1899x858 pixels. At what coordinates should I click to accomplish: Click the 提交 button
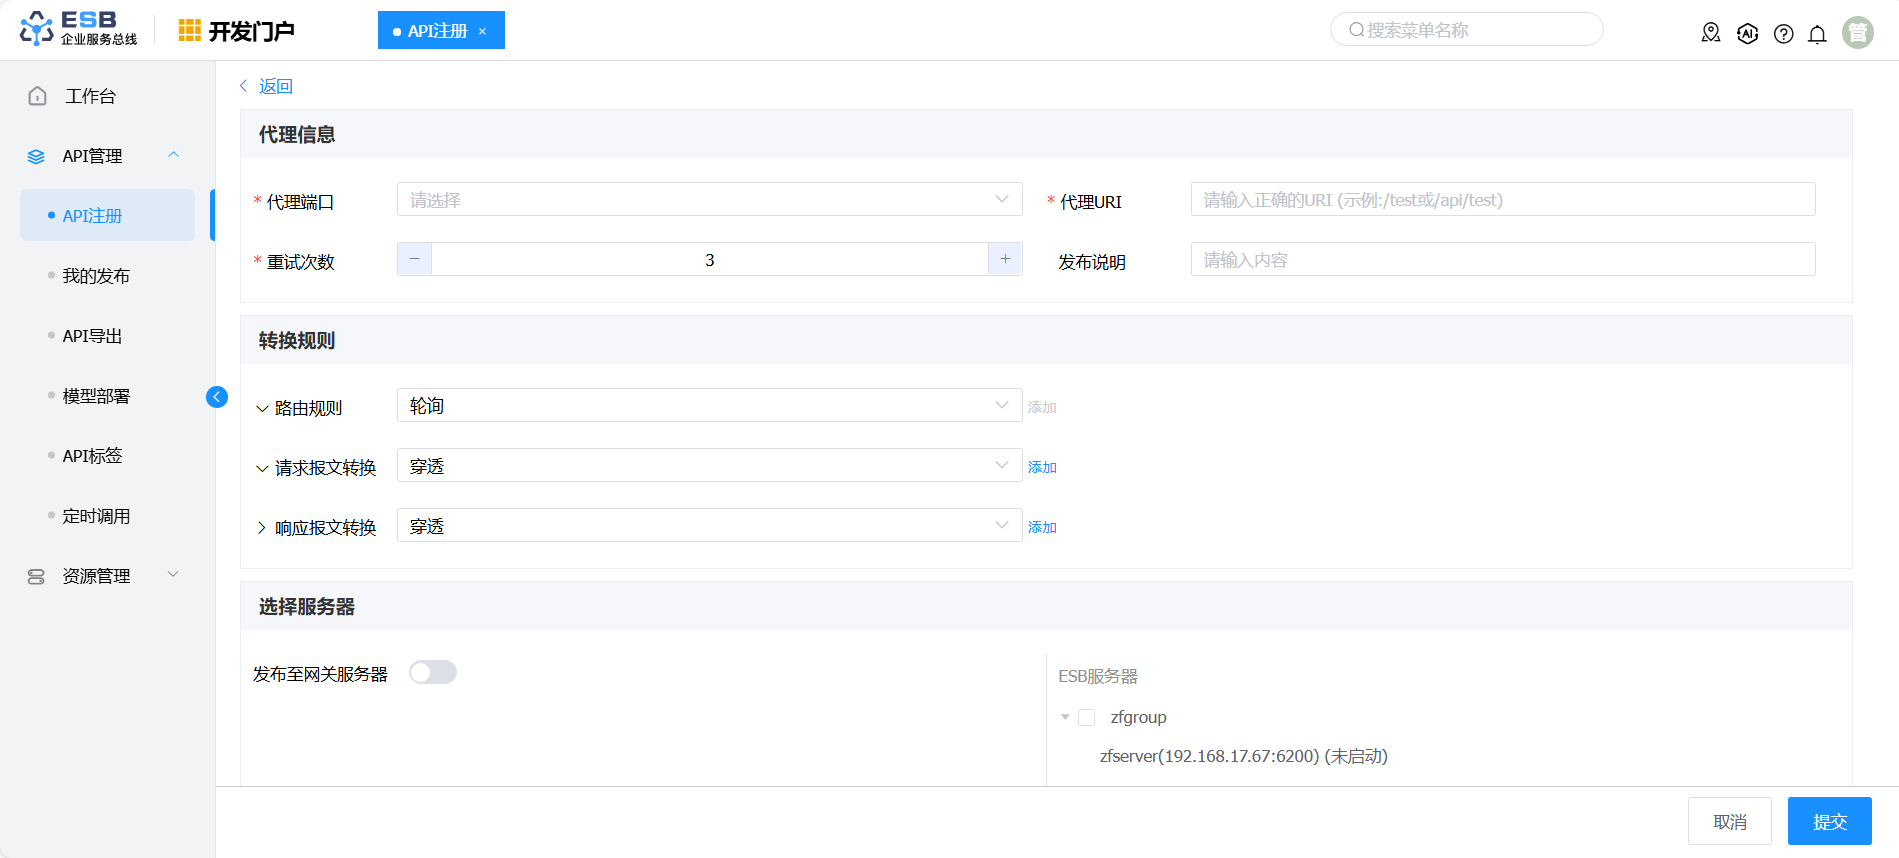click(1829, 821)
